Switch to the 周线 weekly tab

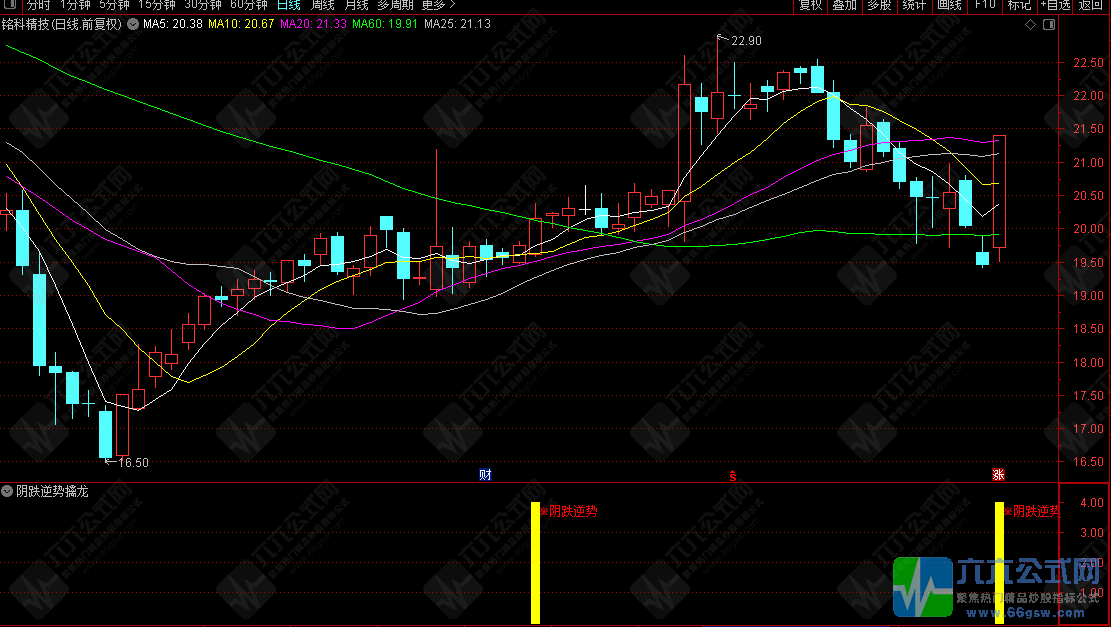pos(322,5)
